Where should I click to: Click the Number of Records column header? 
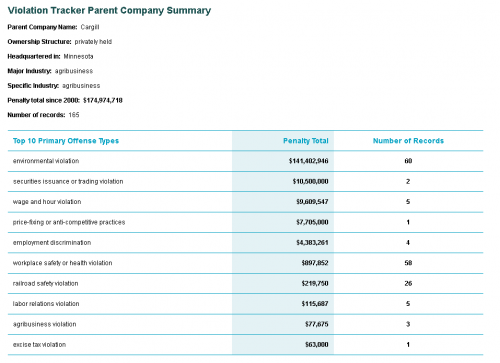[x=408, y=141]
